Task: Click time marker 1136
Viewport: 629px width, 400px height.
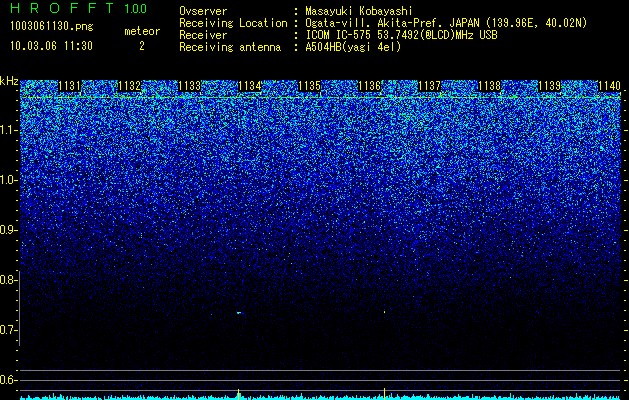Action: click(369, 86)
